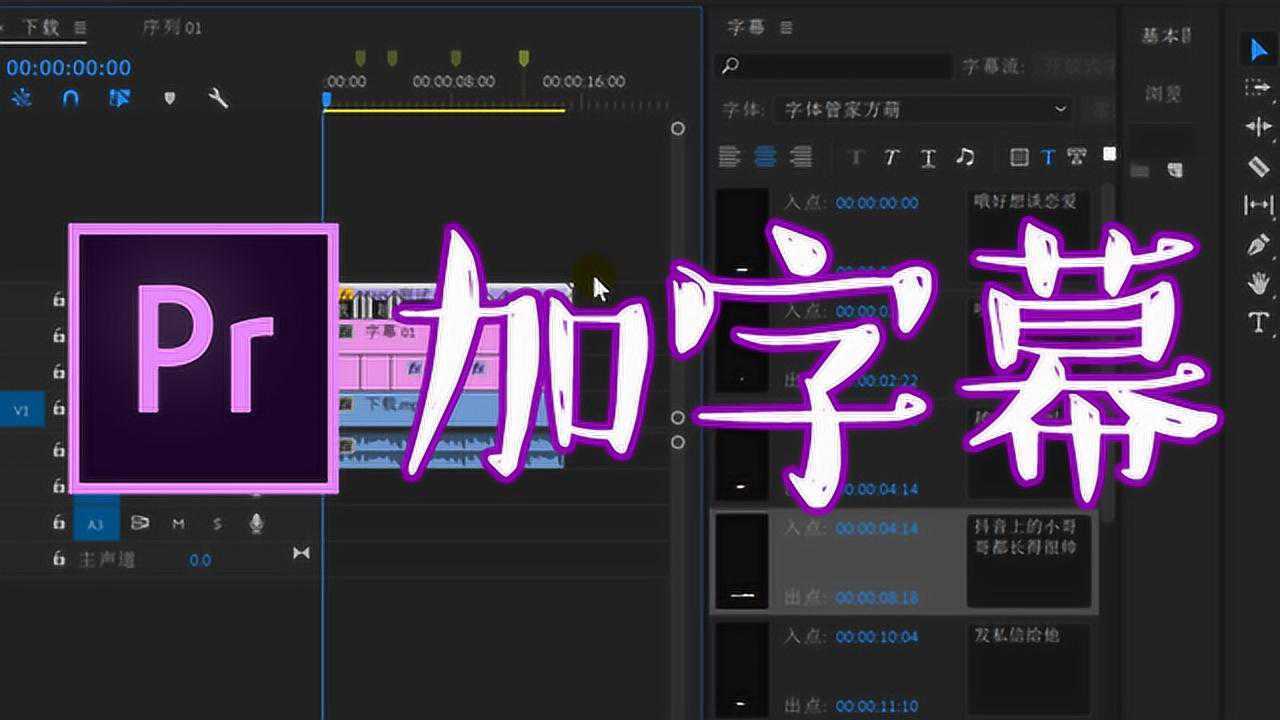Align caption text left
Screen dimensions: 1280x720
point(730,156)
